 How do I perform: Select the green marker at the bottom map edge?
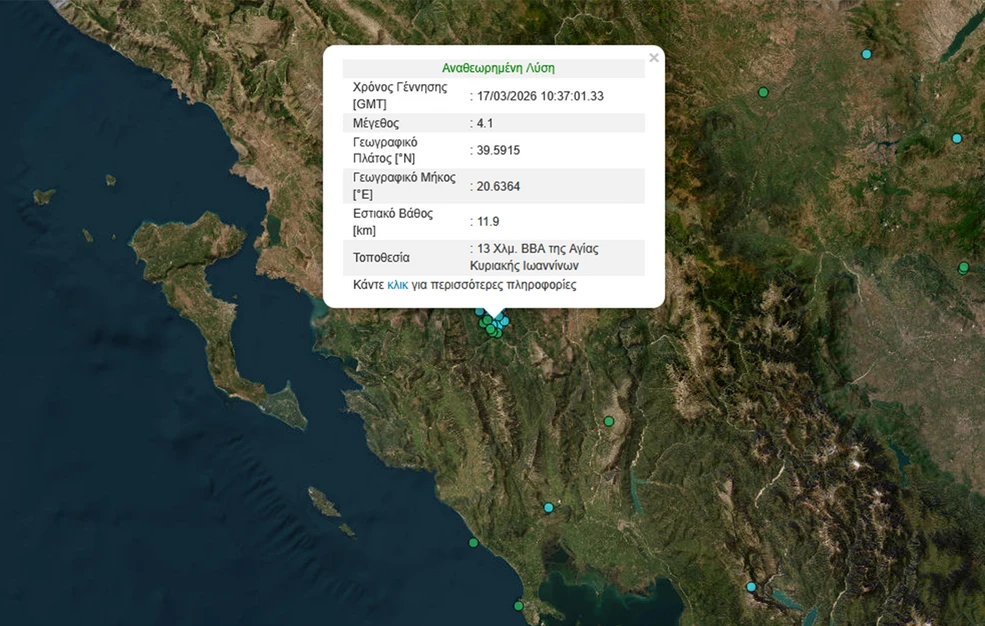tap(518, 605)
